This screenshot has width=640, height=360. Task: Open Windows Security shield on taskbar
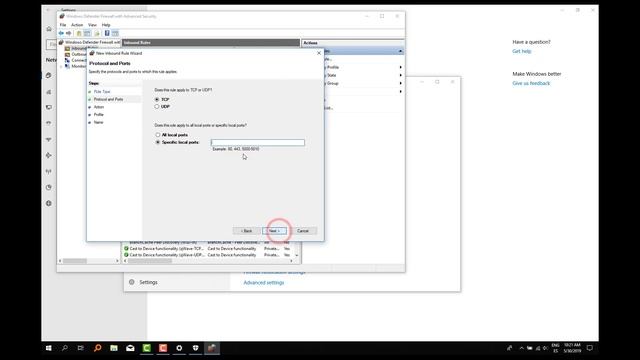(196, 348)
